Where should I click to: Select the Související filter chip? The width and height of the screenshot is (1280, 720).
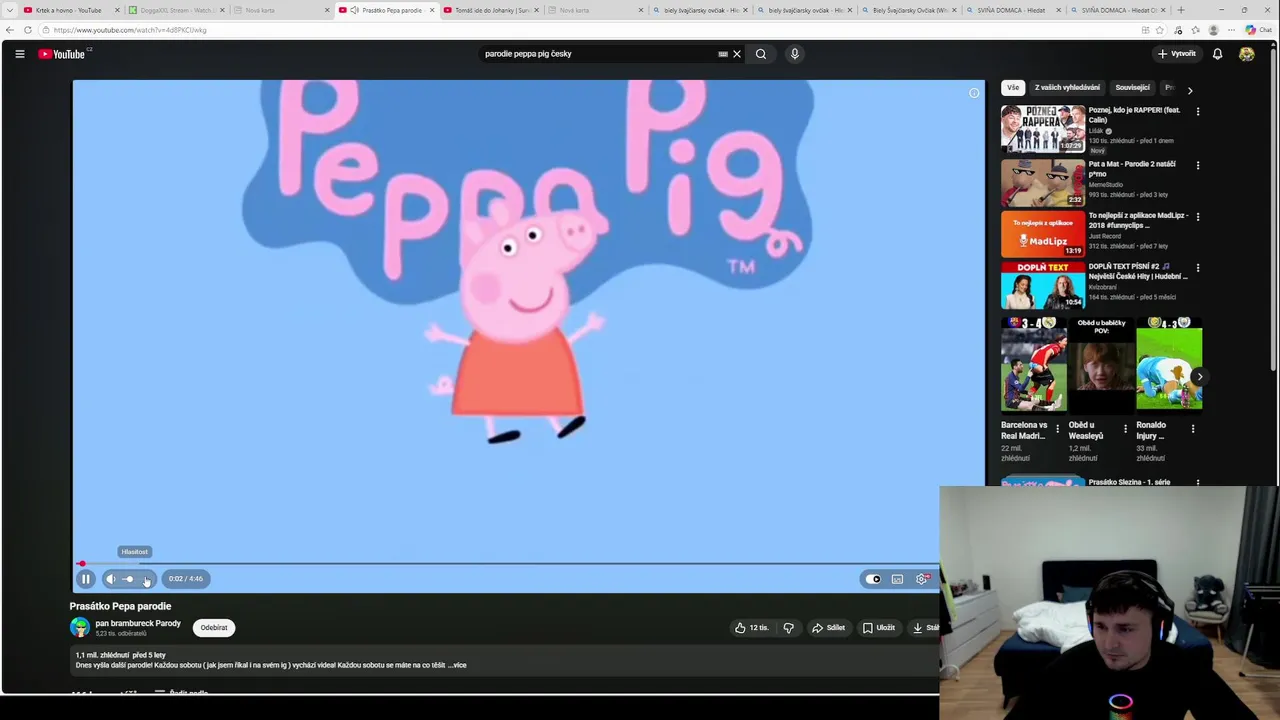(1132, 88)
